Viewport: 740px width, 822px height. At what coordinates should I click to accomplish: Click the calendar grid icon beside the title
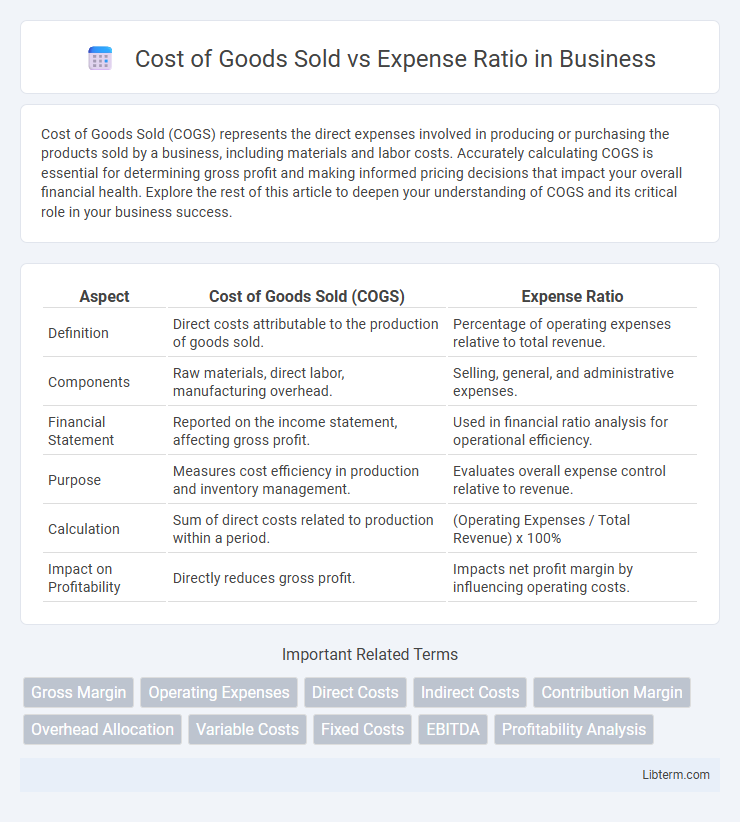pos(100,58)
